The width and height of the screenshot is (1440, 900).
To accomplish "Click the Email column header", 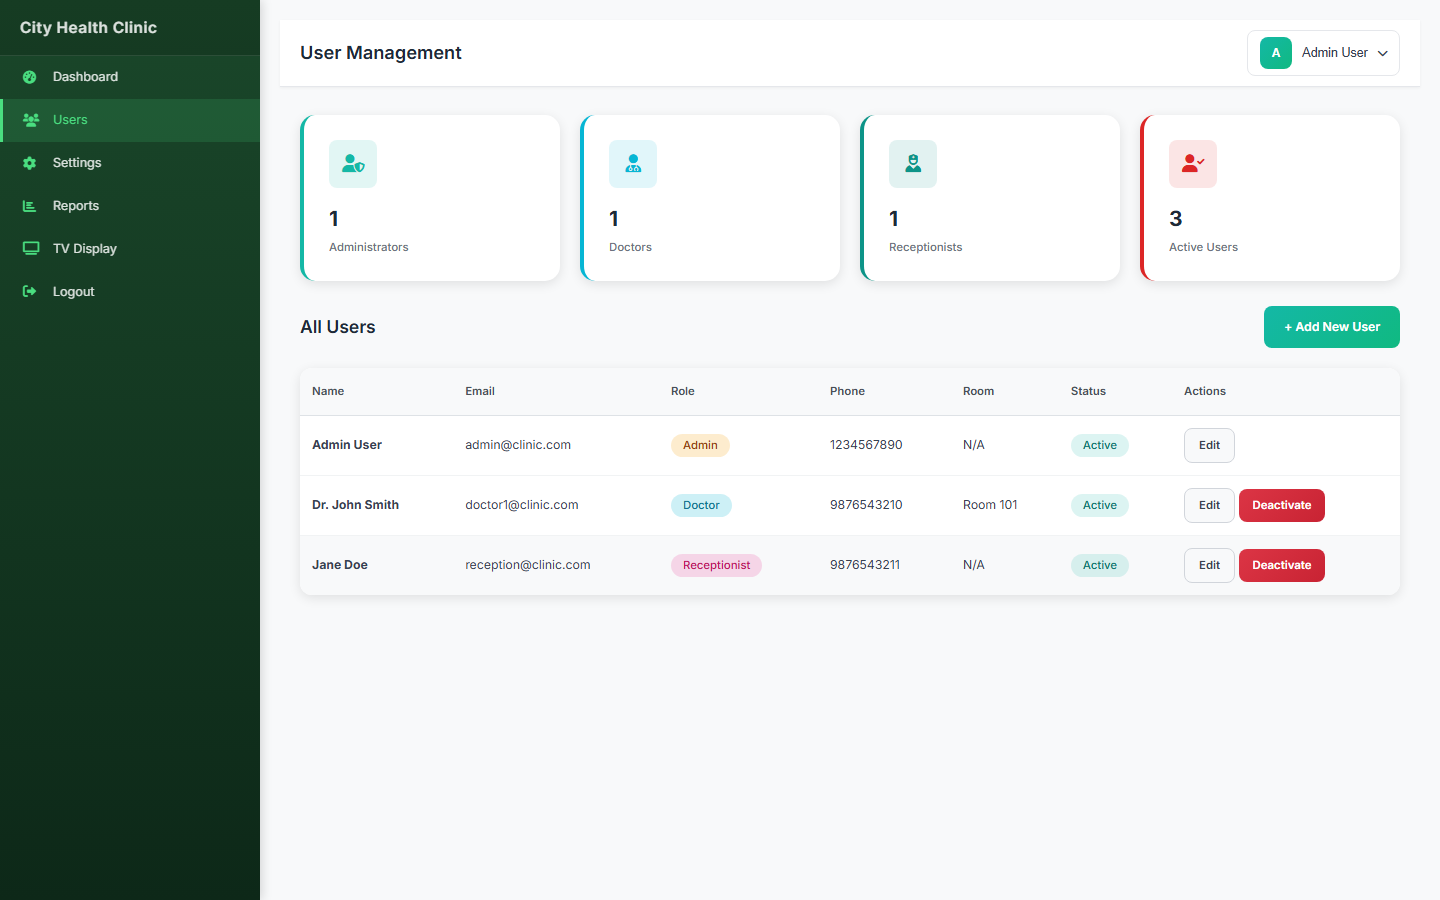I will coord(480,391).
